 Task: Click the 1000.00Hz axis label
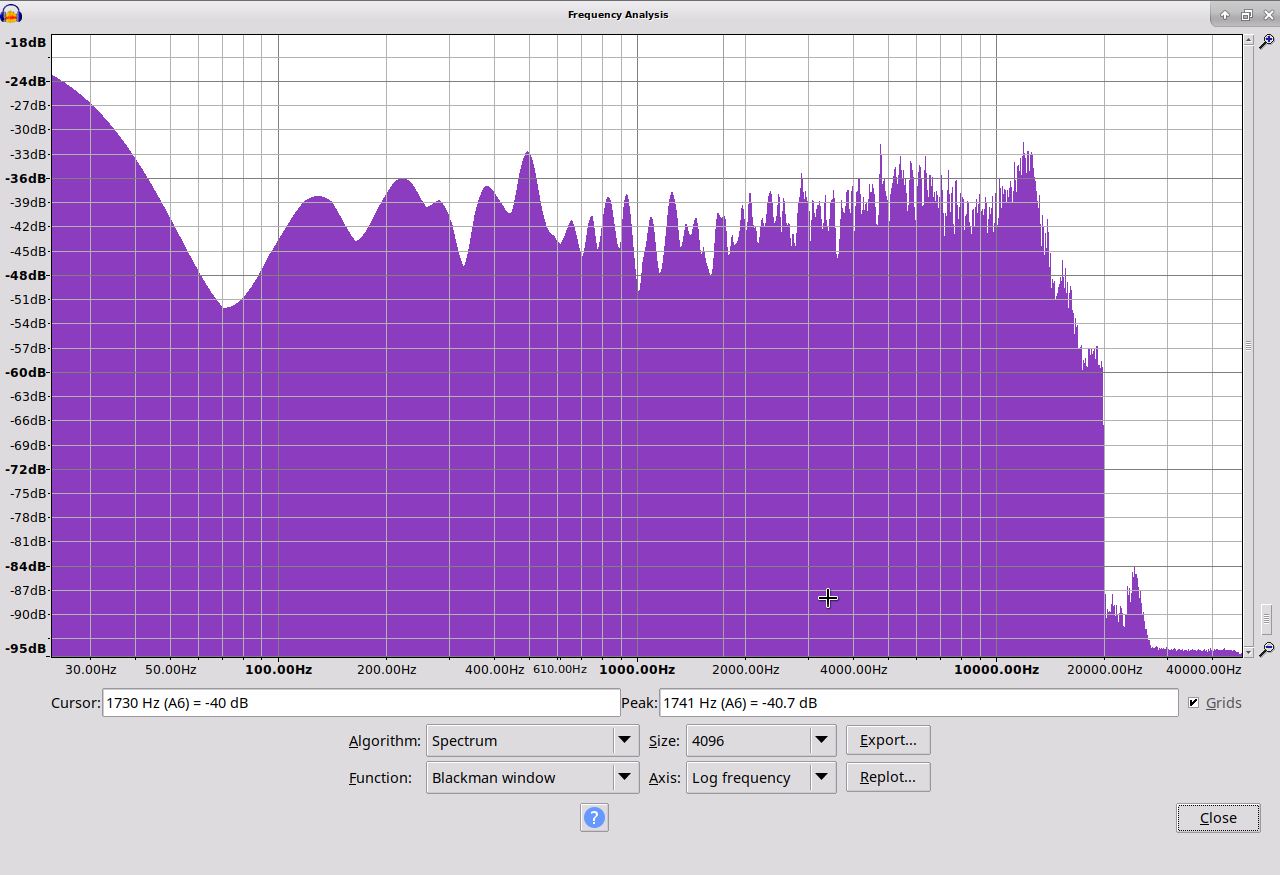point(637,670)
